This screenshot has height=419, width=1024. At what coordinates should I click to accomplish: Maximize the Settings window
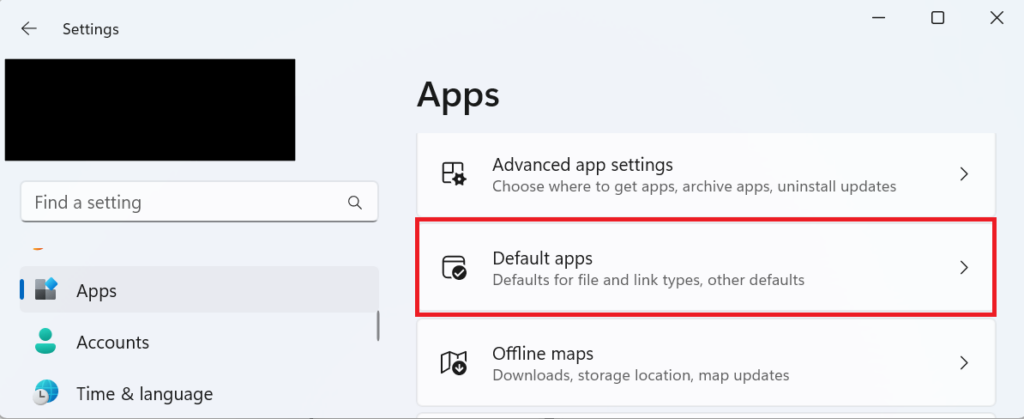pyautogui.click(x=938, y=18)
